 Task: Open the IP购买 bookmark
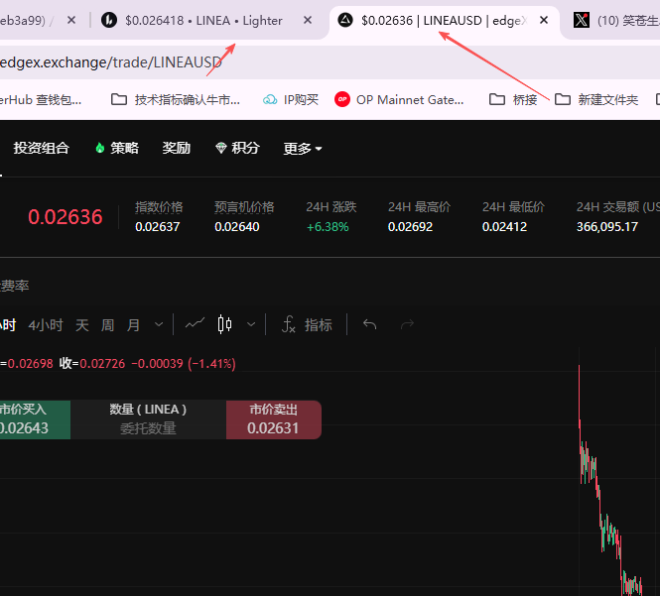click(291, 100)
